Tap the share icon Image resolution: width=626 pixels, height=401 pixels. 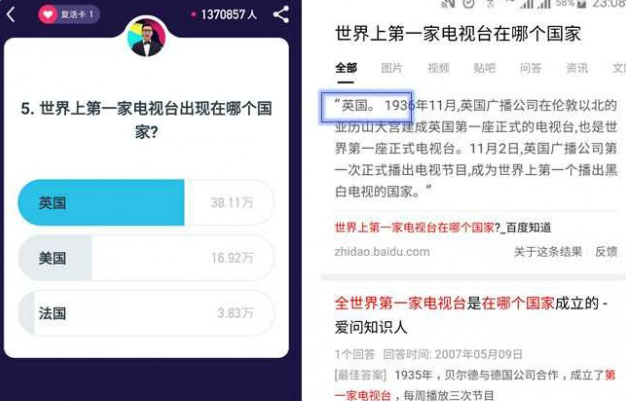point(281,15)
